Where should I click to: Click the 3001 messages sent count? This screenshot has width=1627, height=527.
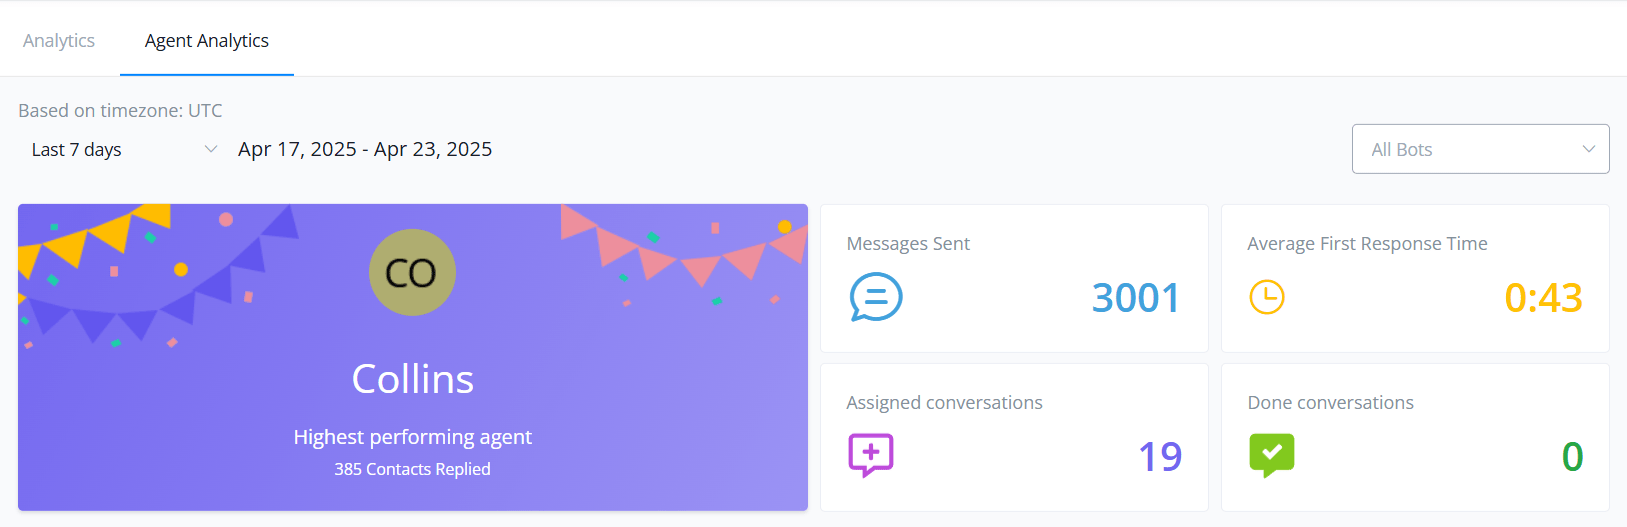1136,298
